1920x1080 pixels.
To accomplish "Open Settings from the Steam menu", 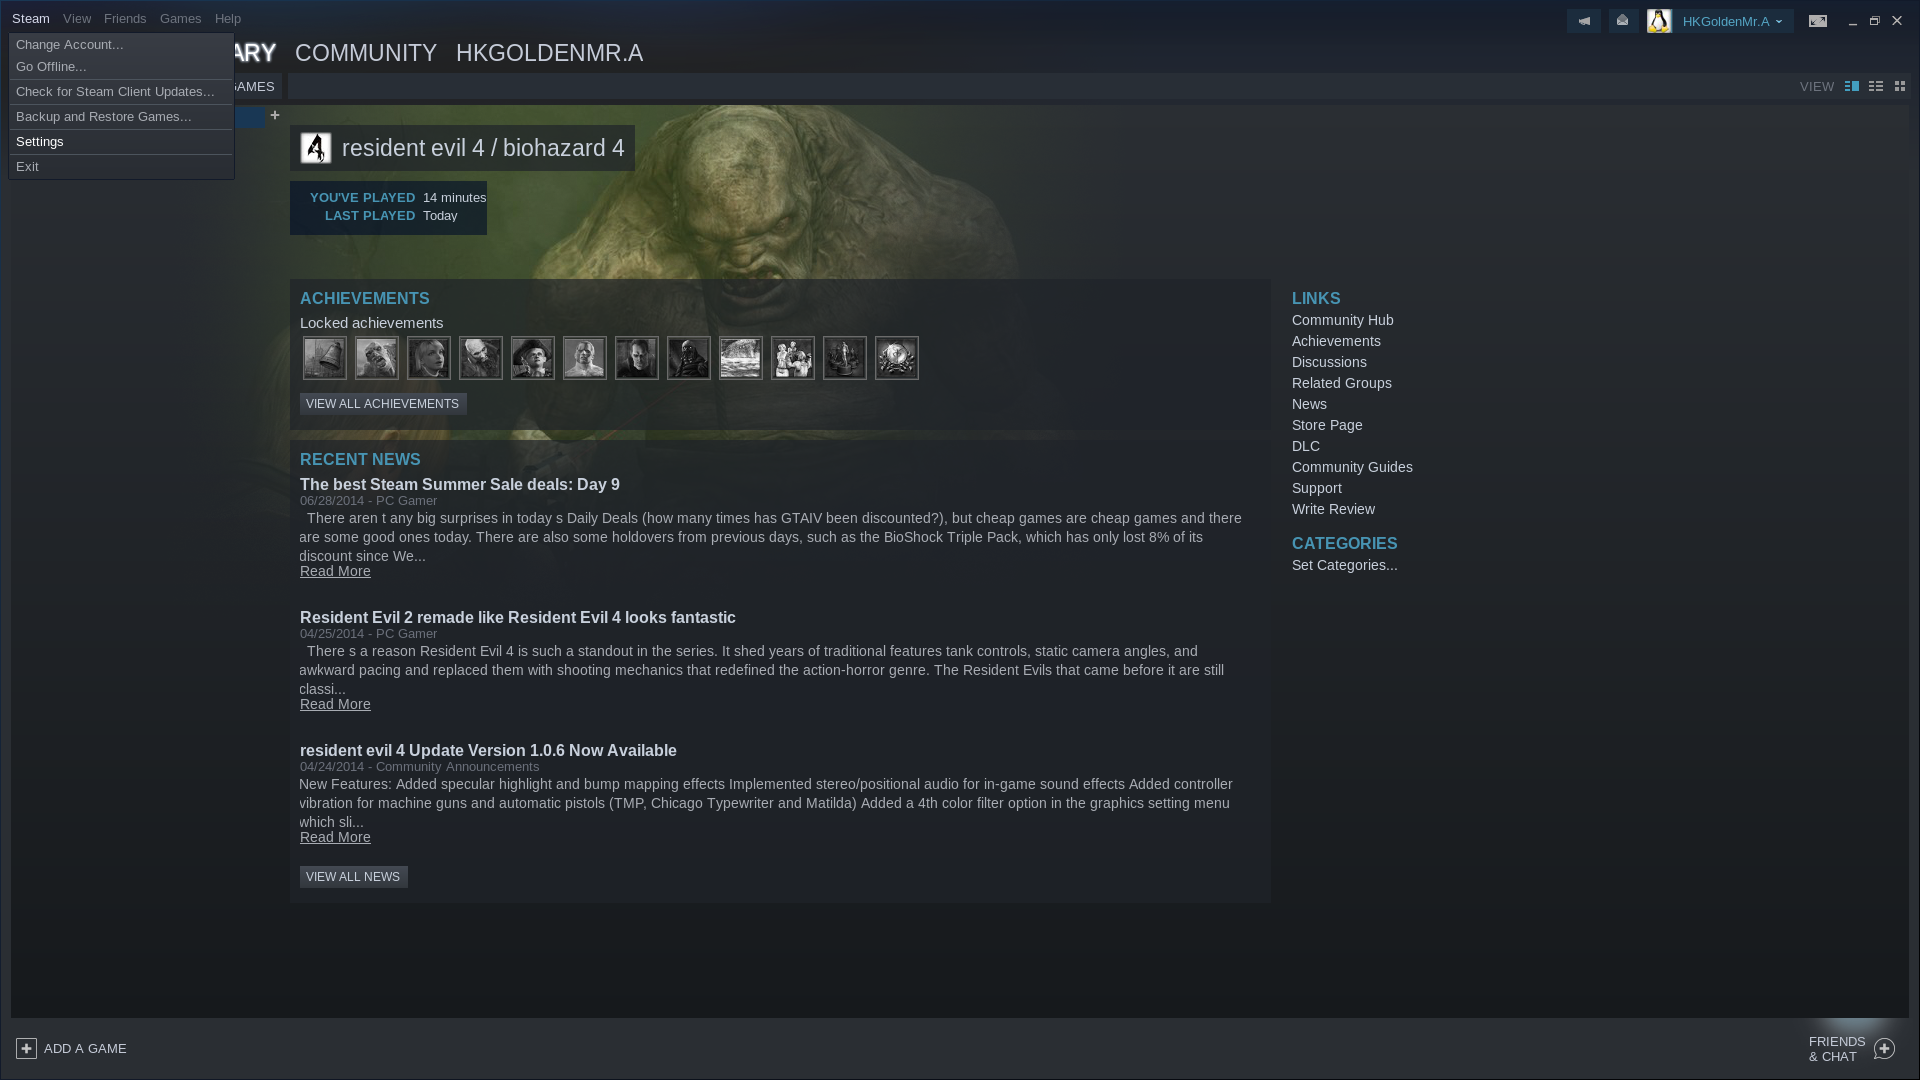I will click(121, 142).
